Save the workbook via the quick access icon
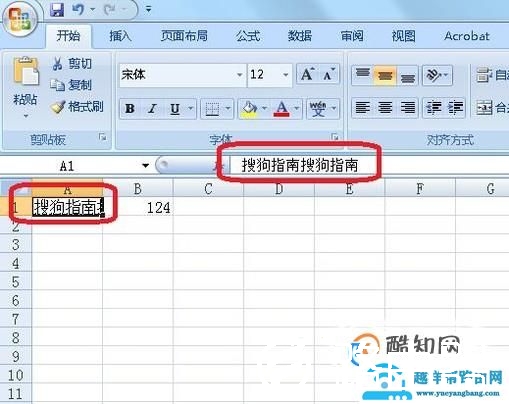509x404 pixels. 57,9
